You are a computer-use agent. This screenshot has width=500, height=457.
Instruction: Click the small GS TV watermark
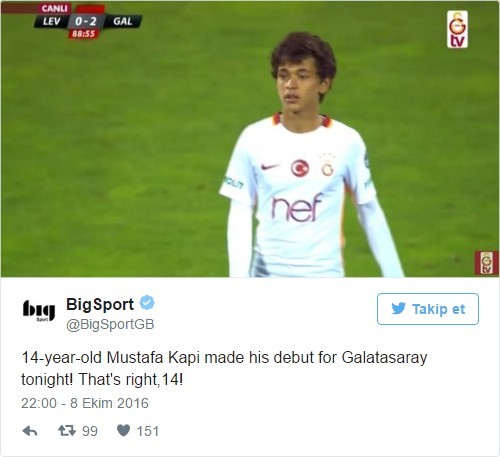[487, 263]
